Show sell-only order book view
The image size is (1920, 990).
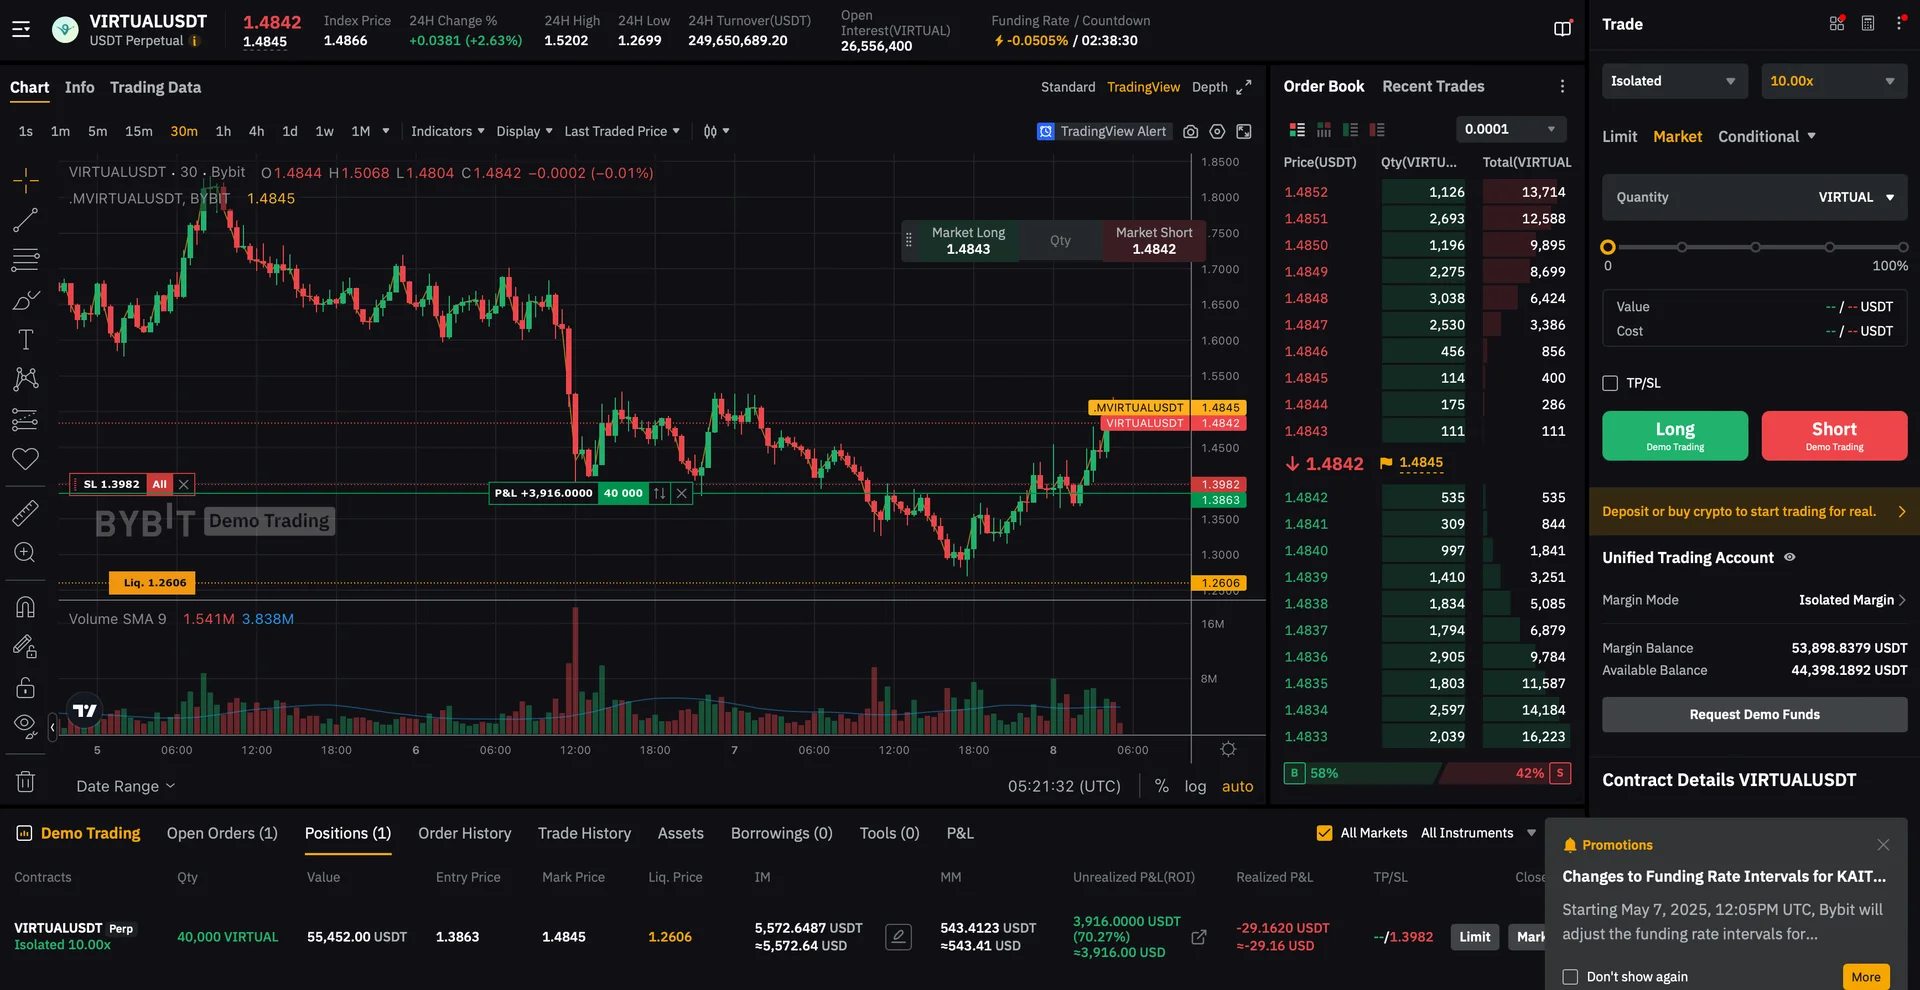(x=1377, y=129)
